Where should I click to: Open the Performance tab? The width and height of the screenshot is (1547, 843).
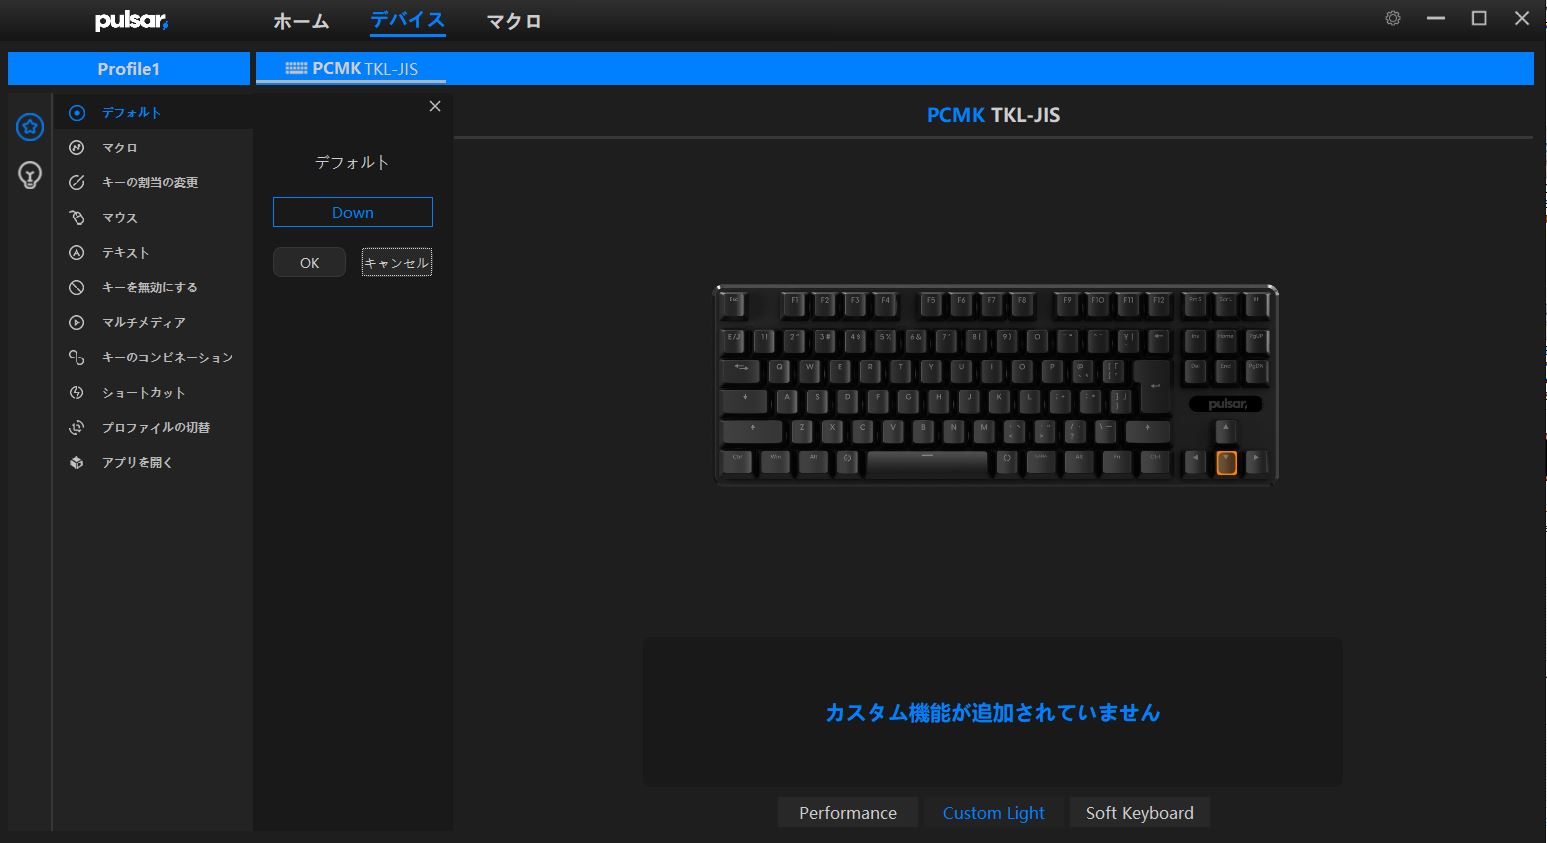coord(848,812)
